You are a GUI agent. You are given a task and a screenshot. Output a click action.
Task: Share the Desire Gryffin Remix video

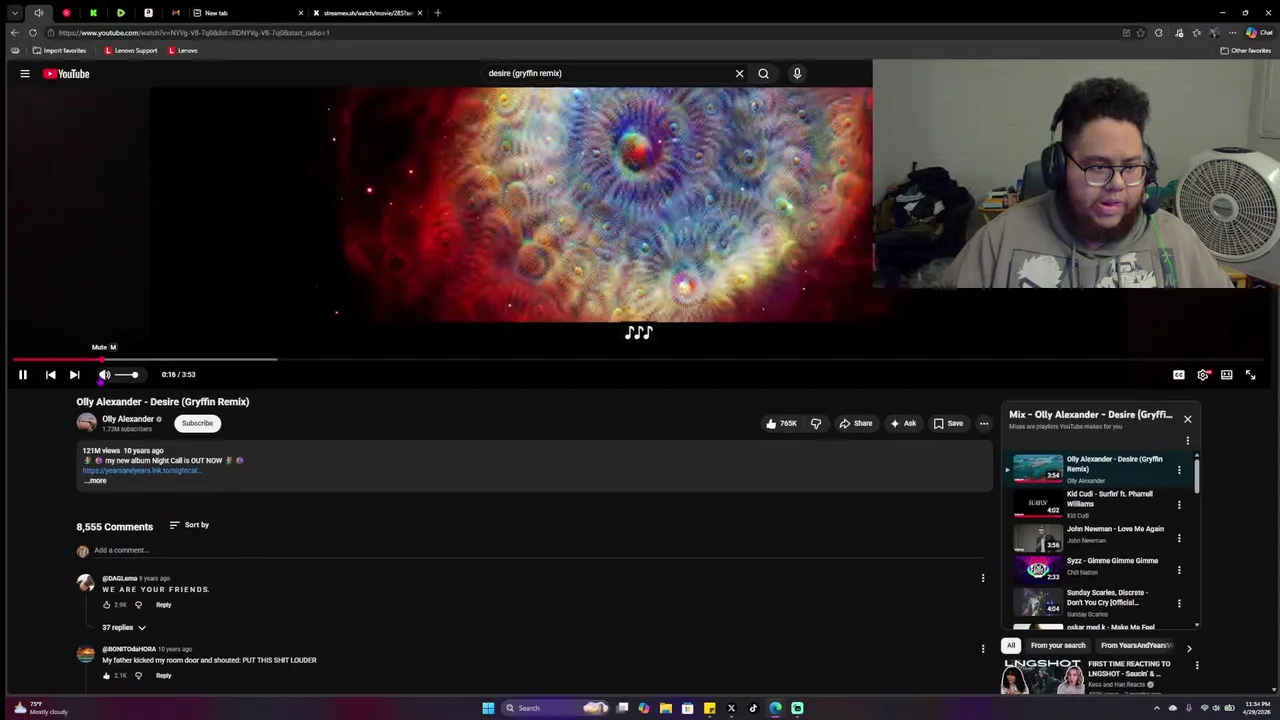[856, 424]
